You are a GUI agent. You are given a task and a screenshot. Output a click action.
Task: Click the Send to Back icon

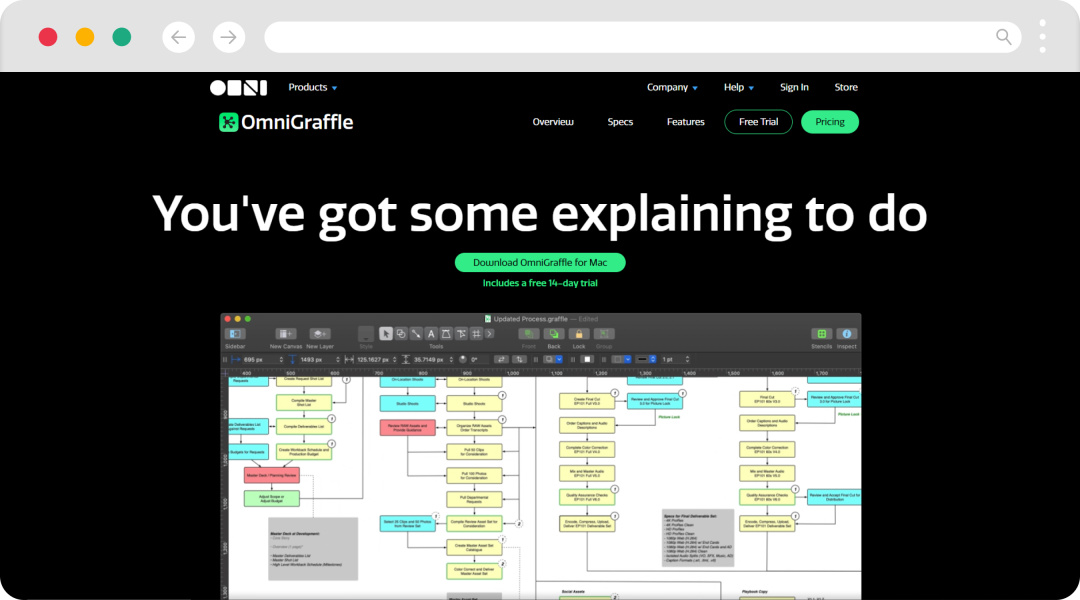pyautogui.click(x=554, y=334)
